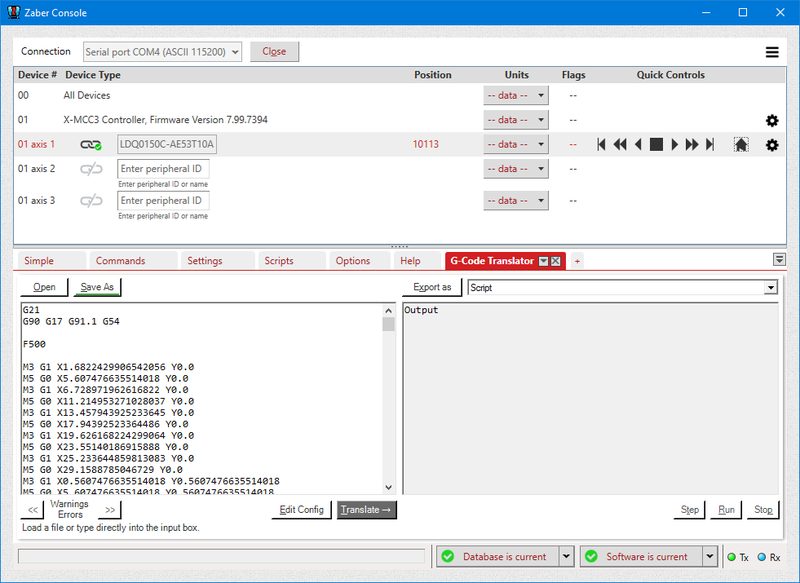Go to next warning or error
The image size is (800, 583).
click(x=110, y=510)
